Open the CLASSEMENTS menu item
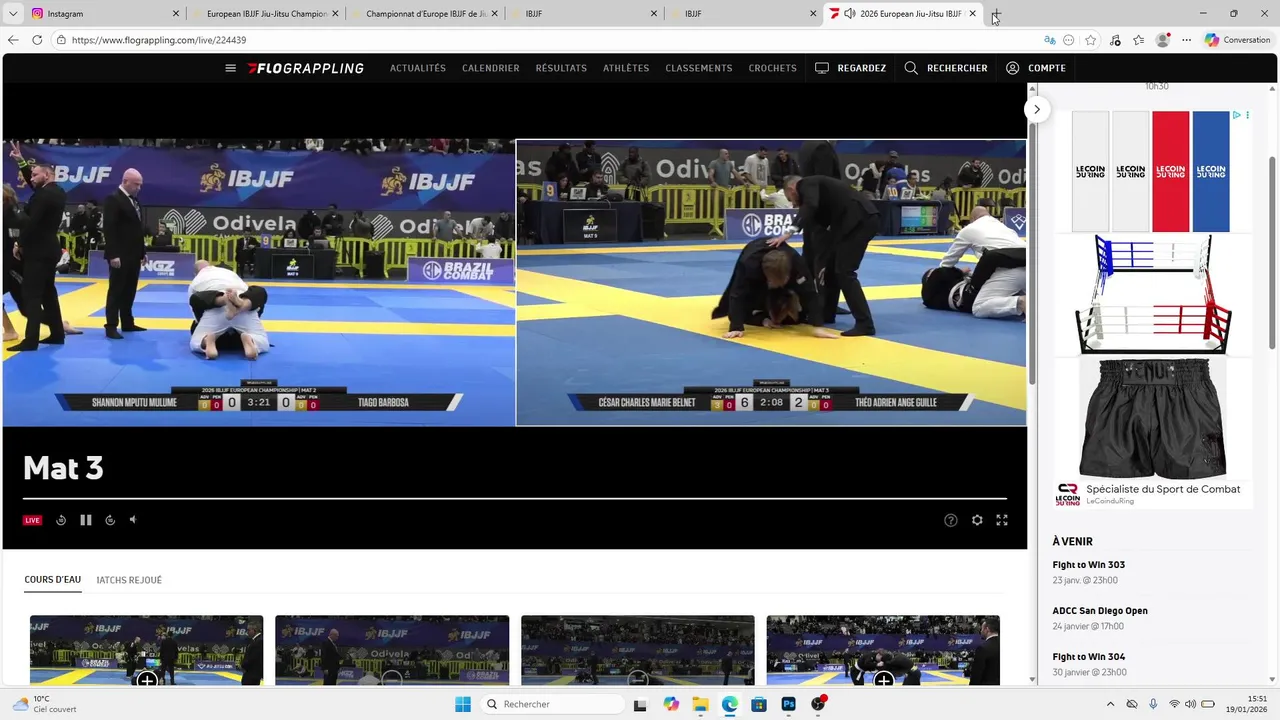Screen dimensions: 1280x720 point(699,68)
